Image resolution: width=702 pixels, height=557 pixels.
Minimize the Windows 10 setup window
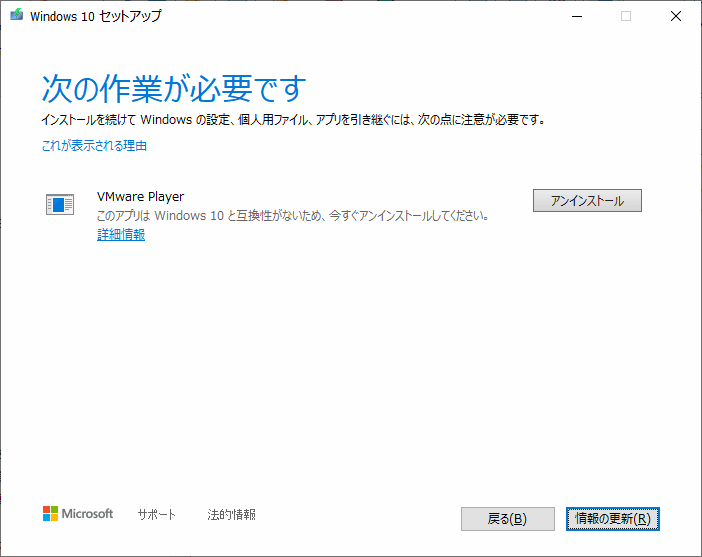click(x=577, y=17)
